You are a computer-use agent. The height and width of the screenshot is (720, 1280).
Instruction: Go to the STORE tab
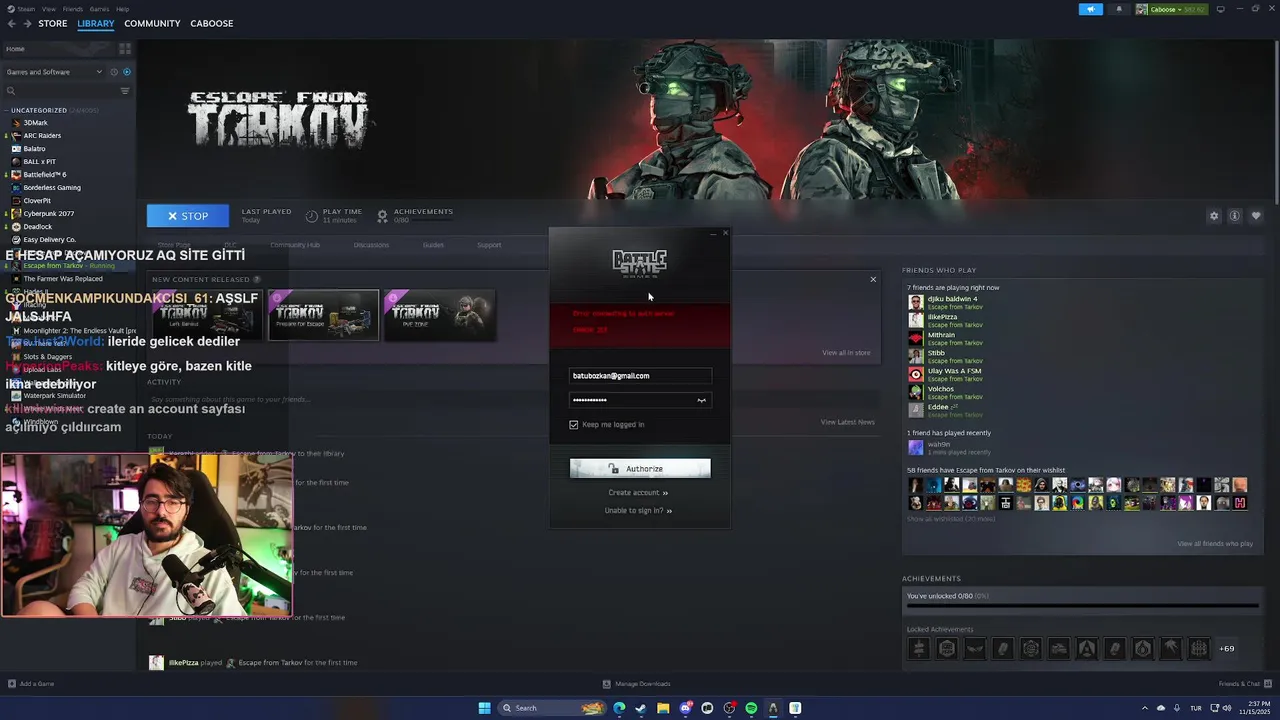[x=53, y=23]
